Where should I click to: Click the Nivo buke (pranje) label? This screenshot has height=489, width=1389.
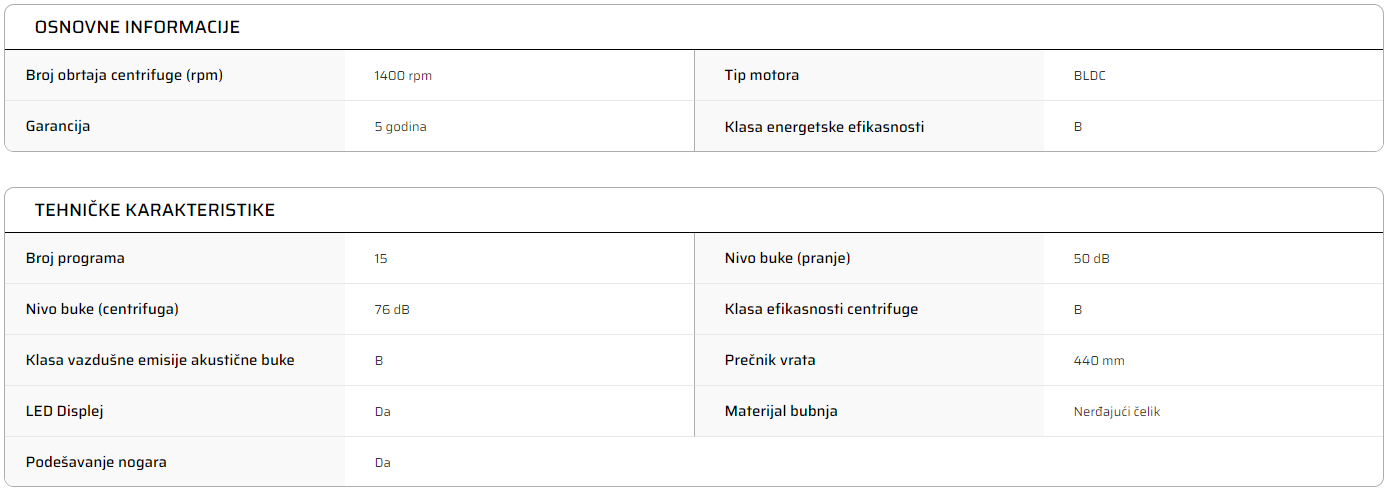(x=787, y=258)
